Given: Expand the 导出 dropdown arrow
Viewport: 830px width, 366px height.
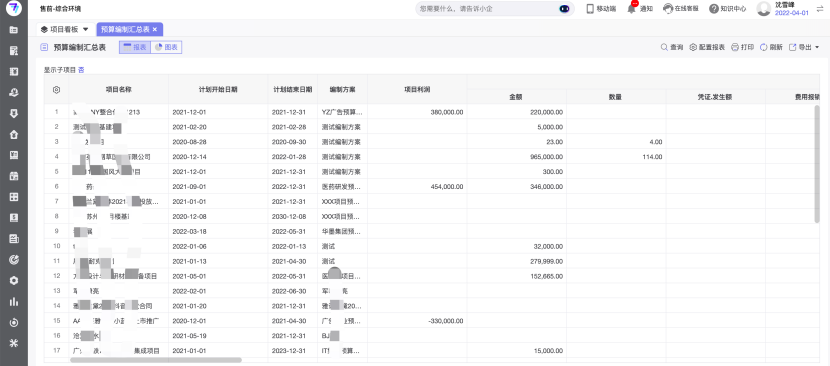Looking at the screenshot, I should pyautogui.click(x=817, y=48).
